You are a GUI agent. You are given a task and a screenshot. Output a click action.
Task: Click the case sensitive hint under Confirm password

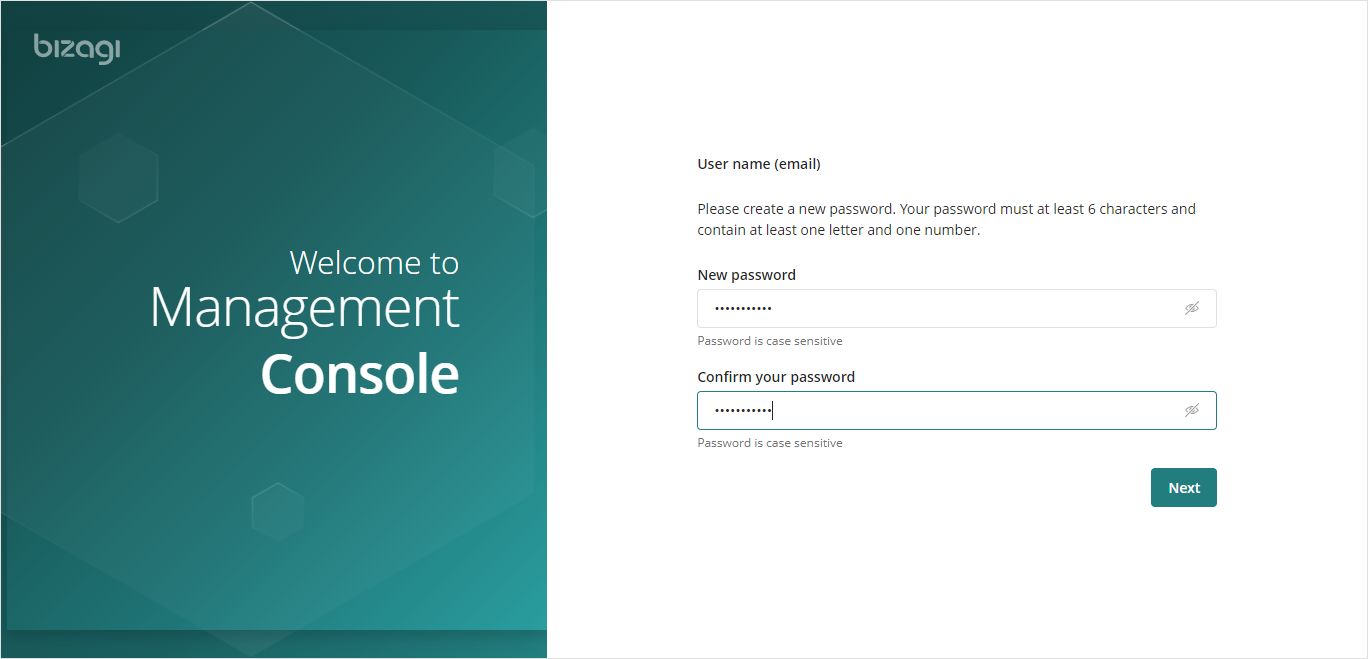click(x=770, y=443)
